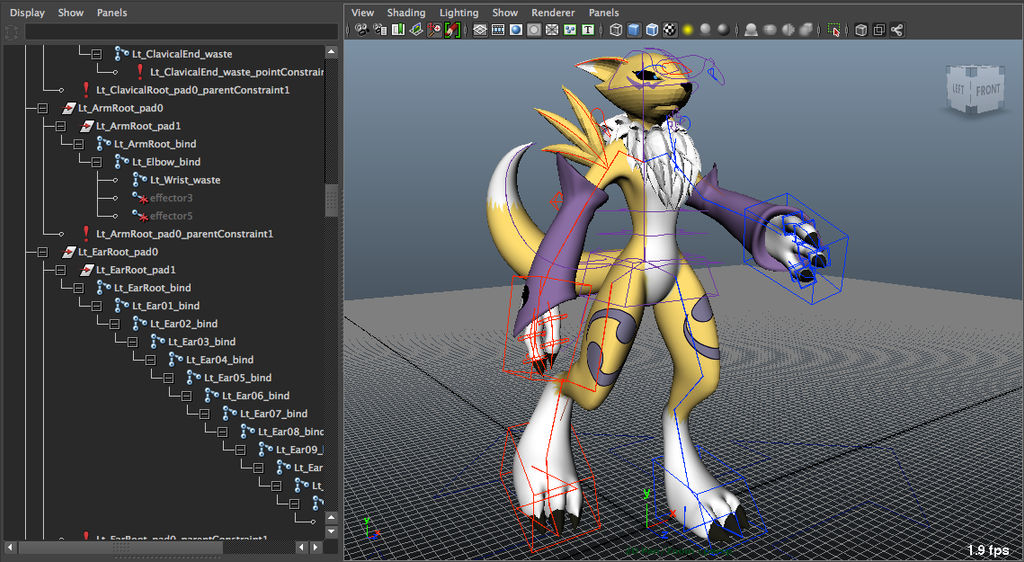Toggle the Resolution Gate blue sphere icon
The height and width of the screenshot is (562, 1024).
click(516, 29)
